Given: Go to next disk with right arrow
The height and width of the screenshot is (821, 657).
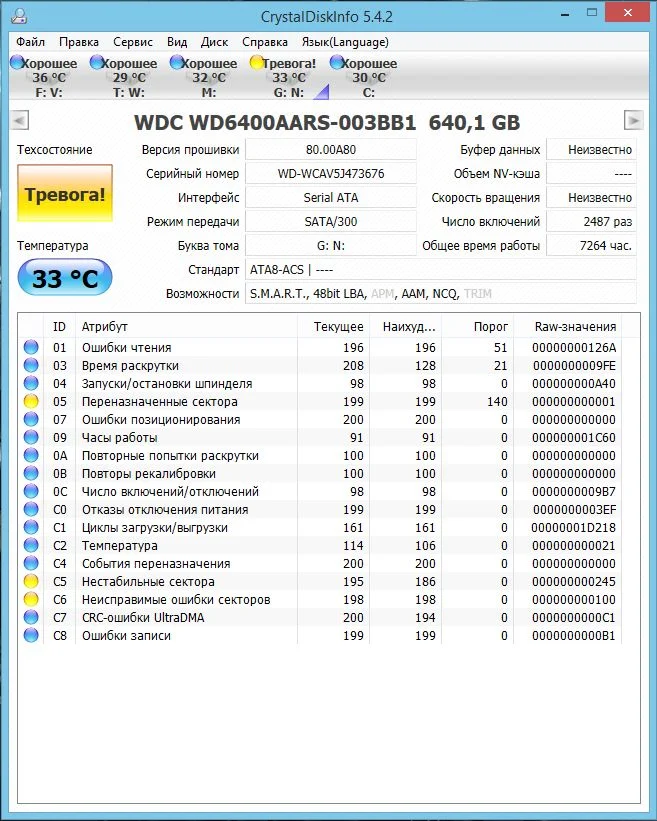Looking at the screenshot, I should pyautogui.click(x=633, y=120).
